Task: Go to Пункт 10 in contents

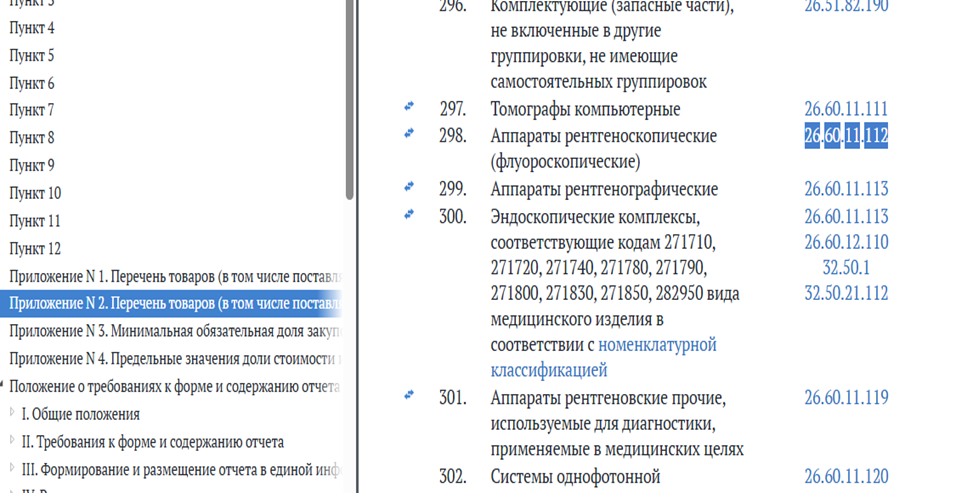Action: 35,193
